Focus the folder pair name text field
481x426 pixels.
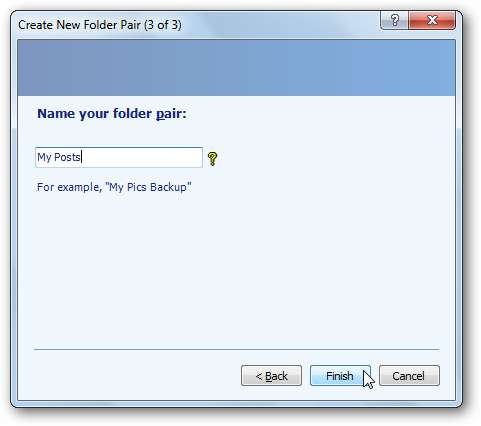tap(119, 157)
